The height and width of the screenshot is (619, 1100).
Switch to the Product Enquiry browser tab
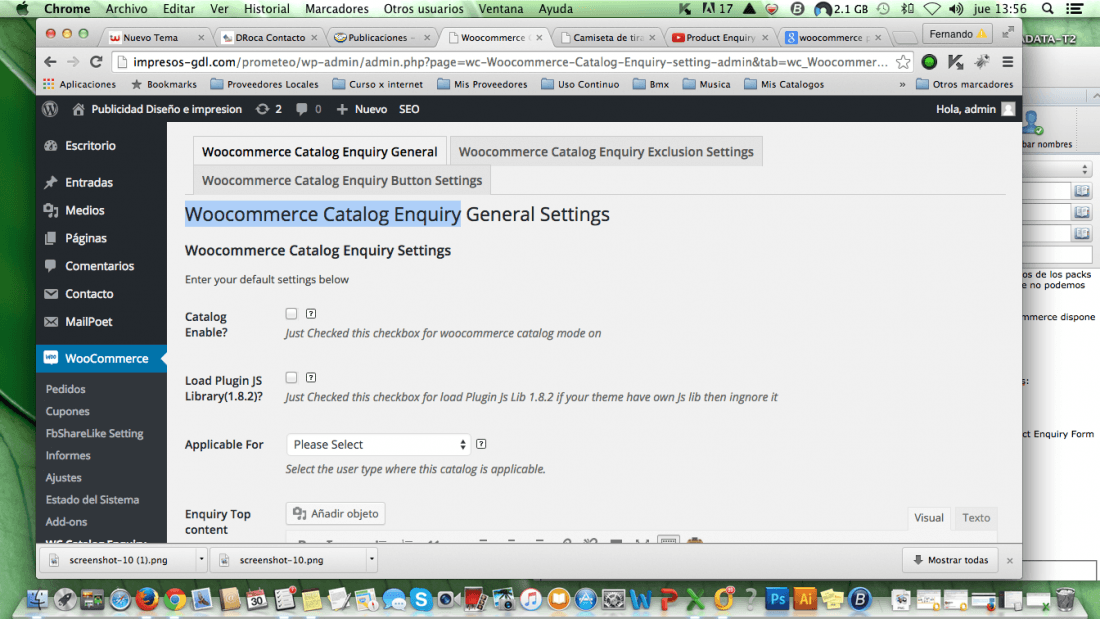pos(719,37)
